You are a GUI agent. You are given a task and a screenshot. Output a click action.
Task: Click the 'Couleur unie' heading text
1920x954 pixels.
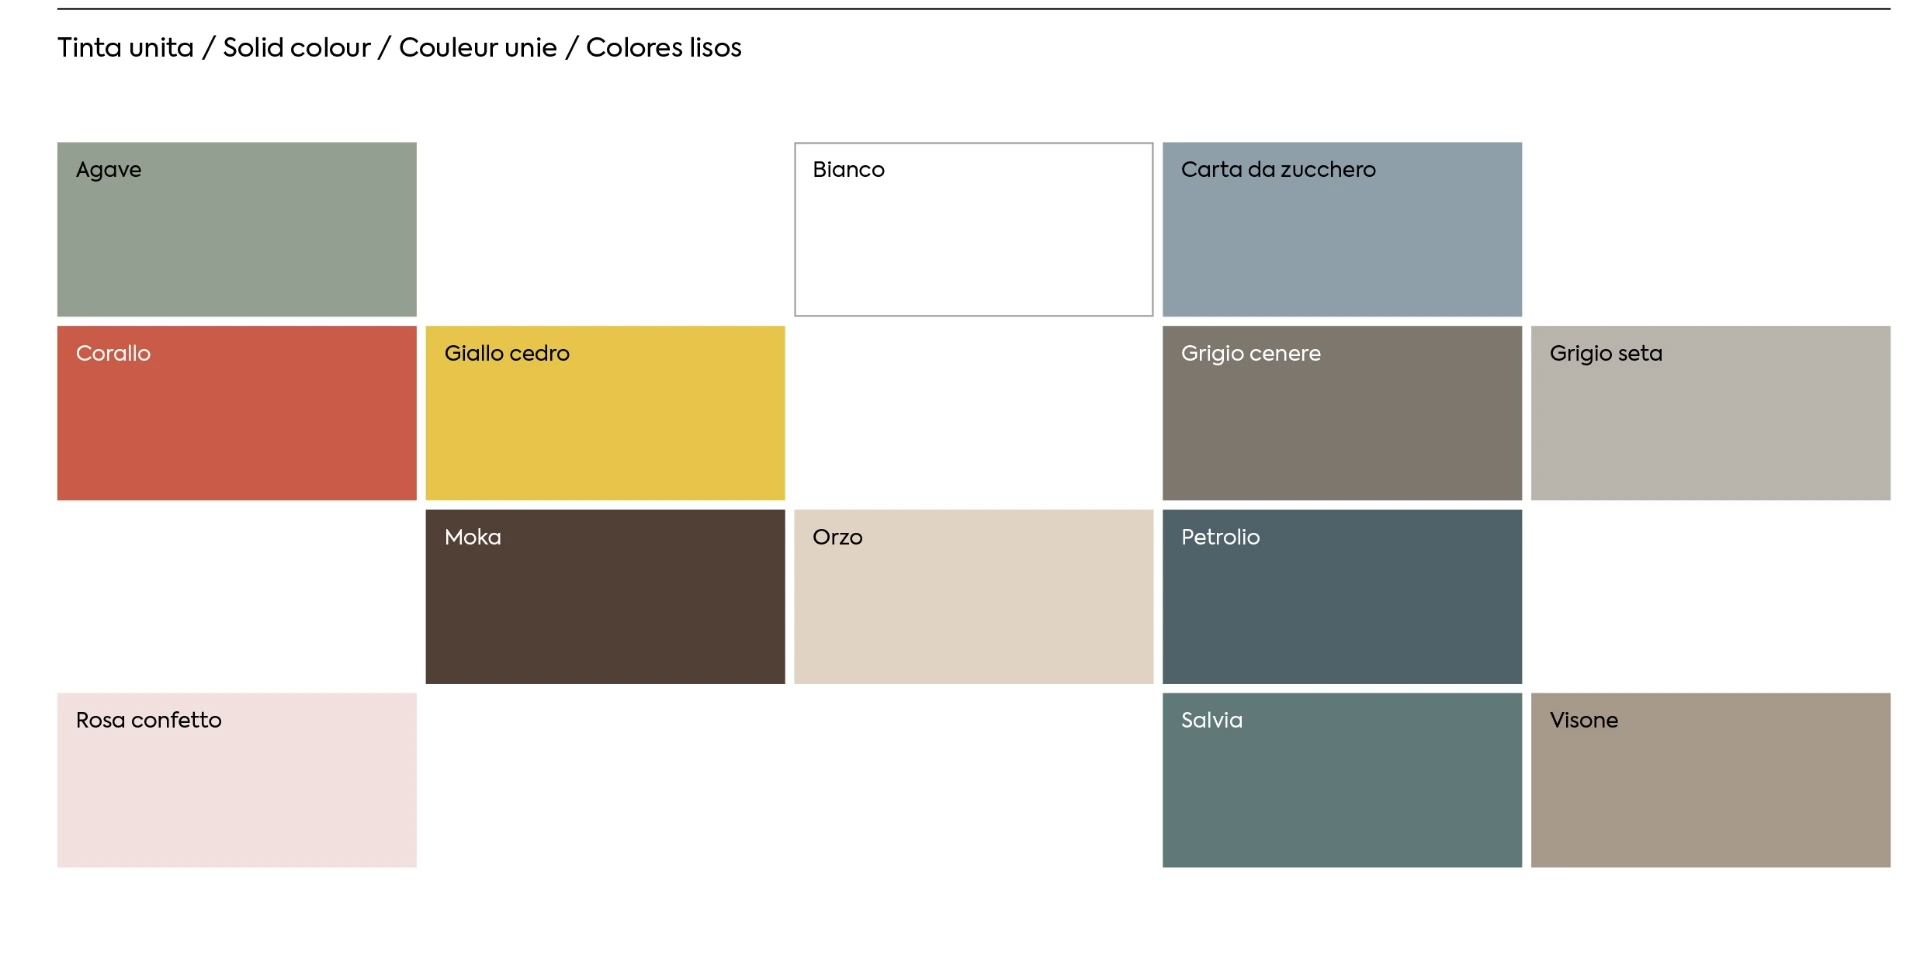click(x=478, y=48)
